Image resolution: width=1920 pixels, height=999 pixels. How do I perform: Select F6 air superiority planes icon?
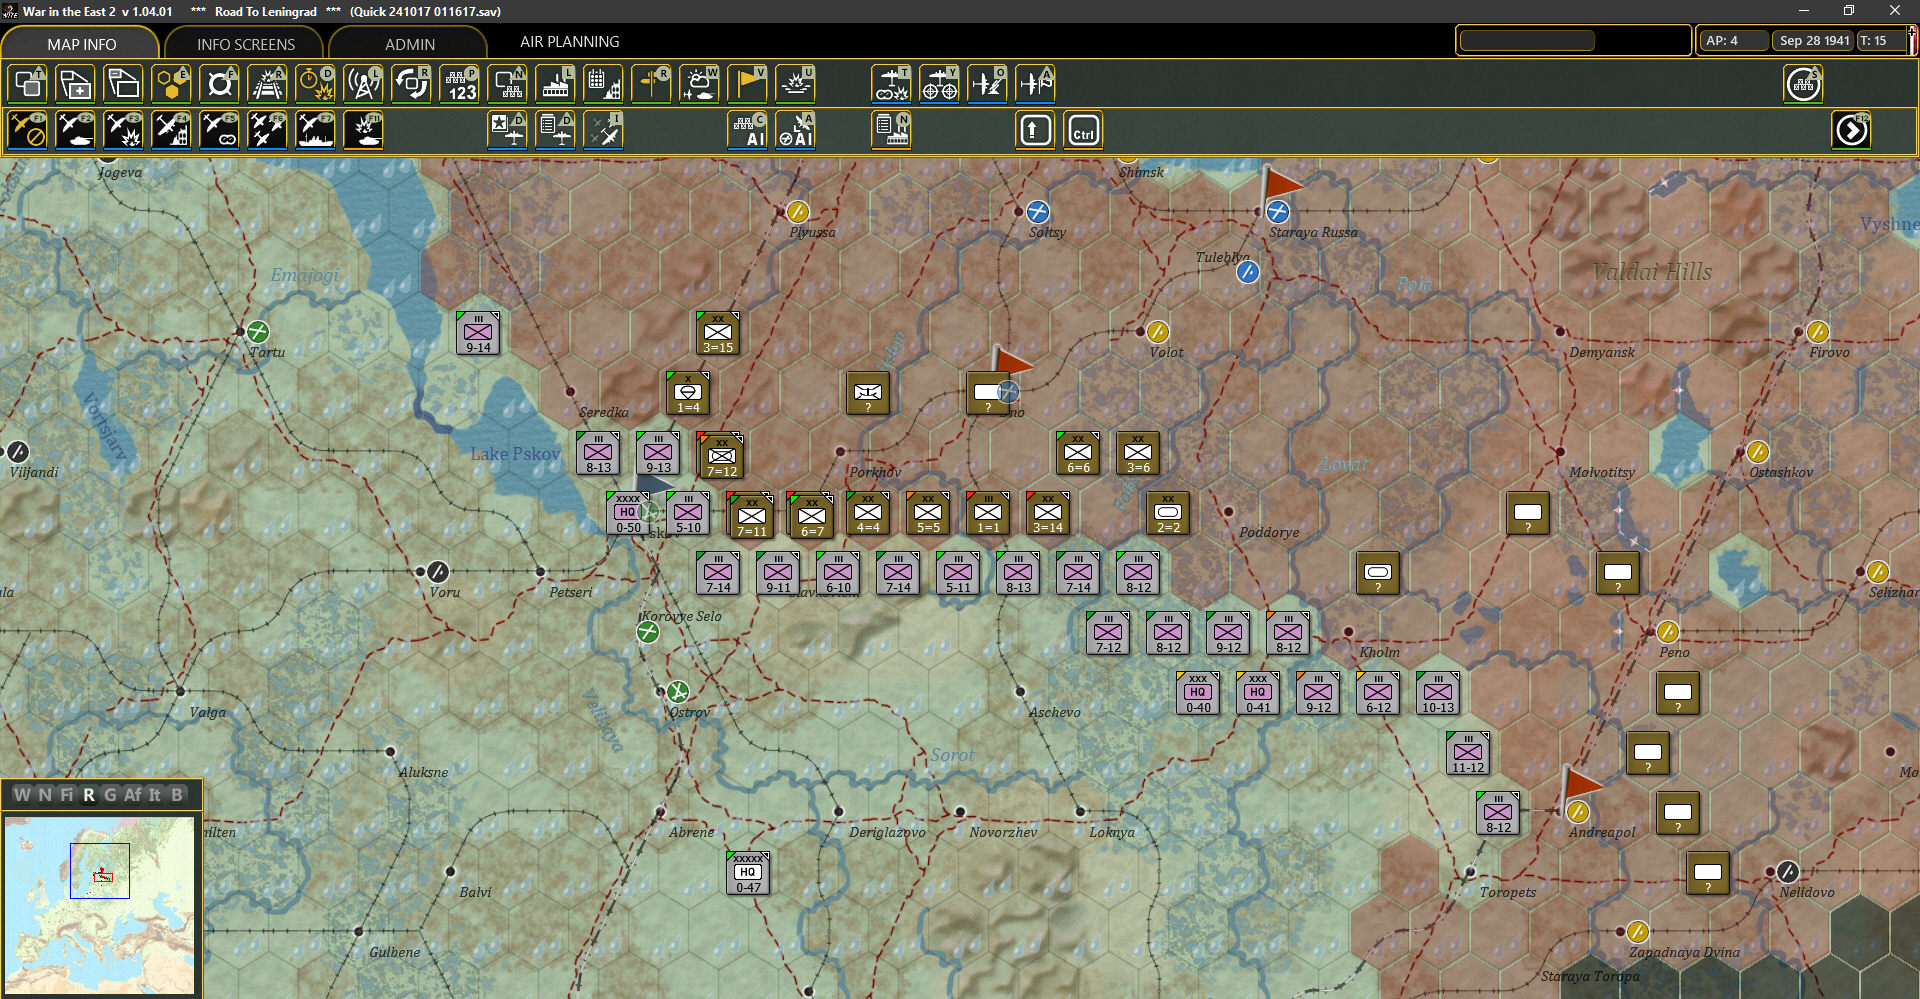pos(268,130)
